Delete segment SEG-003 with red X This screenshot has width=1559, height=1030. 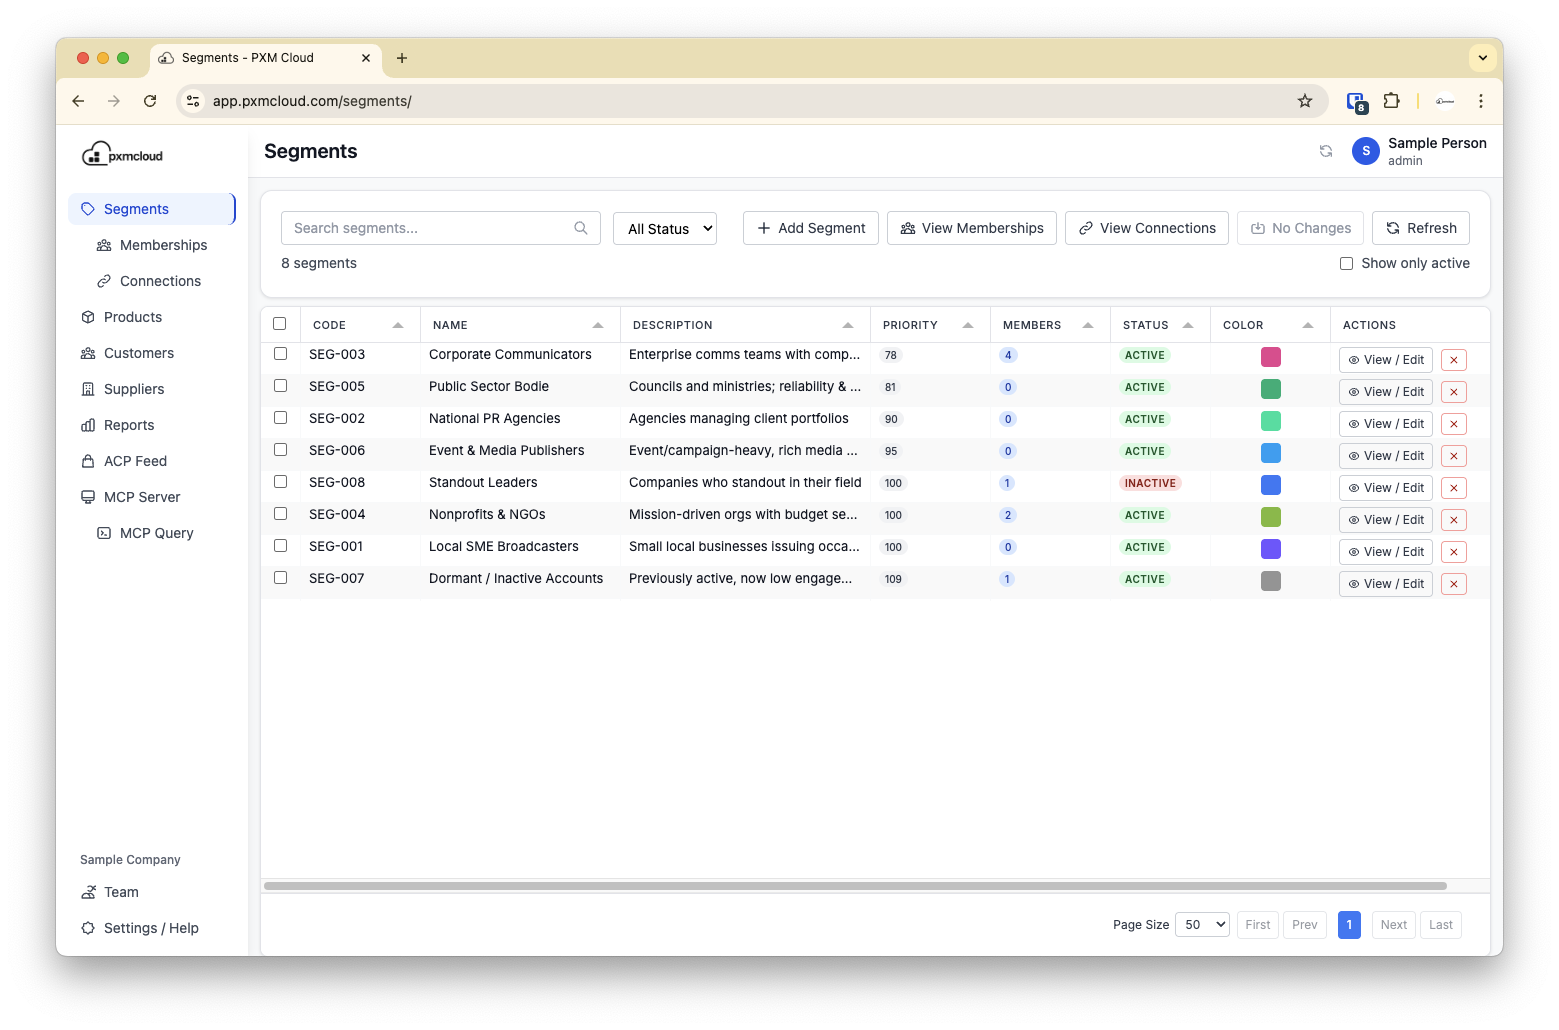pos(1454,360)
